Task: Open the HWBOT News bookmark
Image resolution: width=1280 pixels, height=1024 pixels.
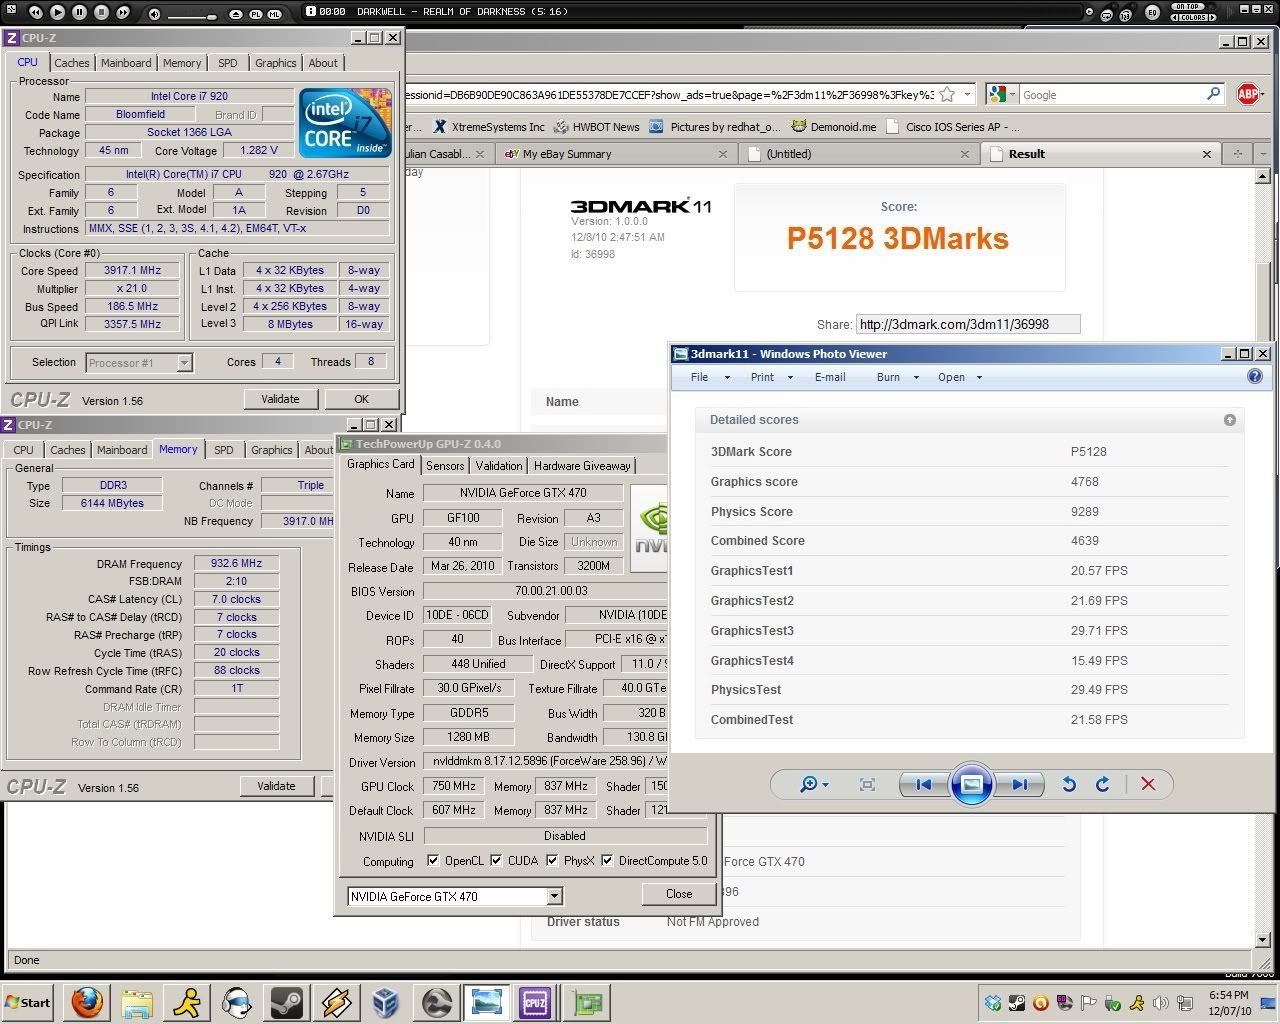Action: (597, 127)
